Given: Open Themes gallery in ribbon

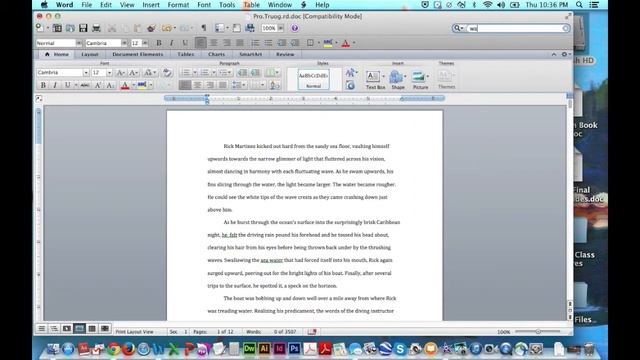Looking at the screenshot, I should click(446, 80).
